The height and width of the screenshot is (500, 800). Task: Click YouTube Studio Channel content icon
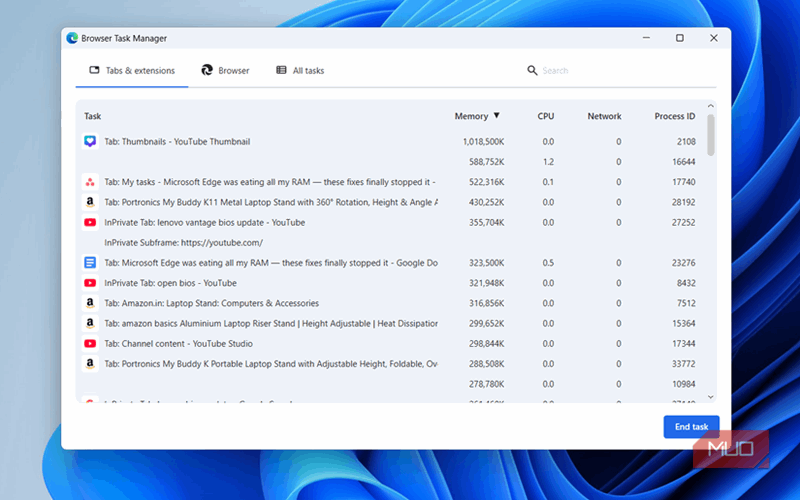coord(90,343)
